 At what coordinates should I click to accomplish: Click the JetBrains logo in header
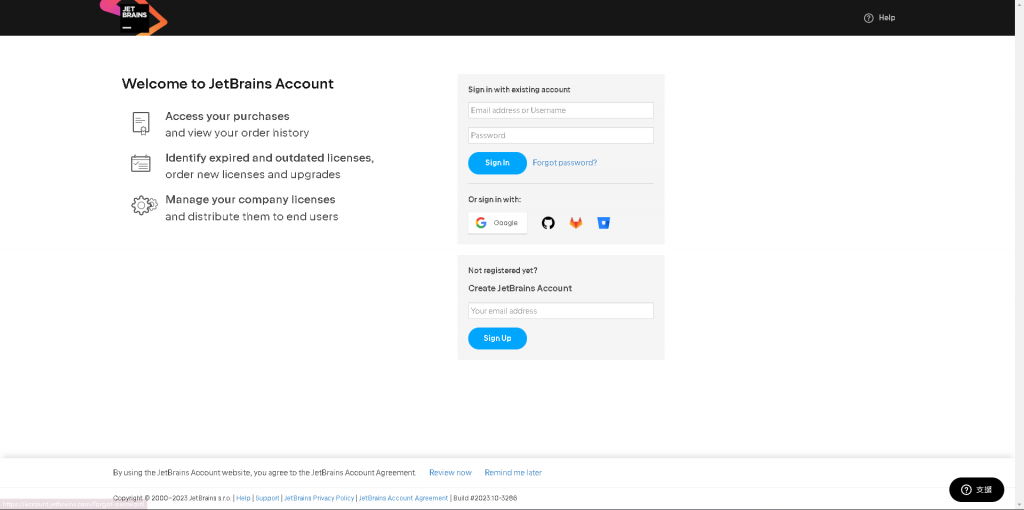[x=134, y=16]
